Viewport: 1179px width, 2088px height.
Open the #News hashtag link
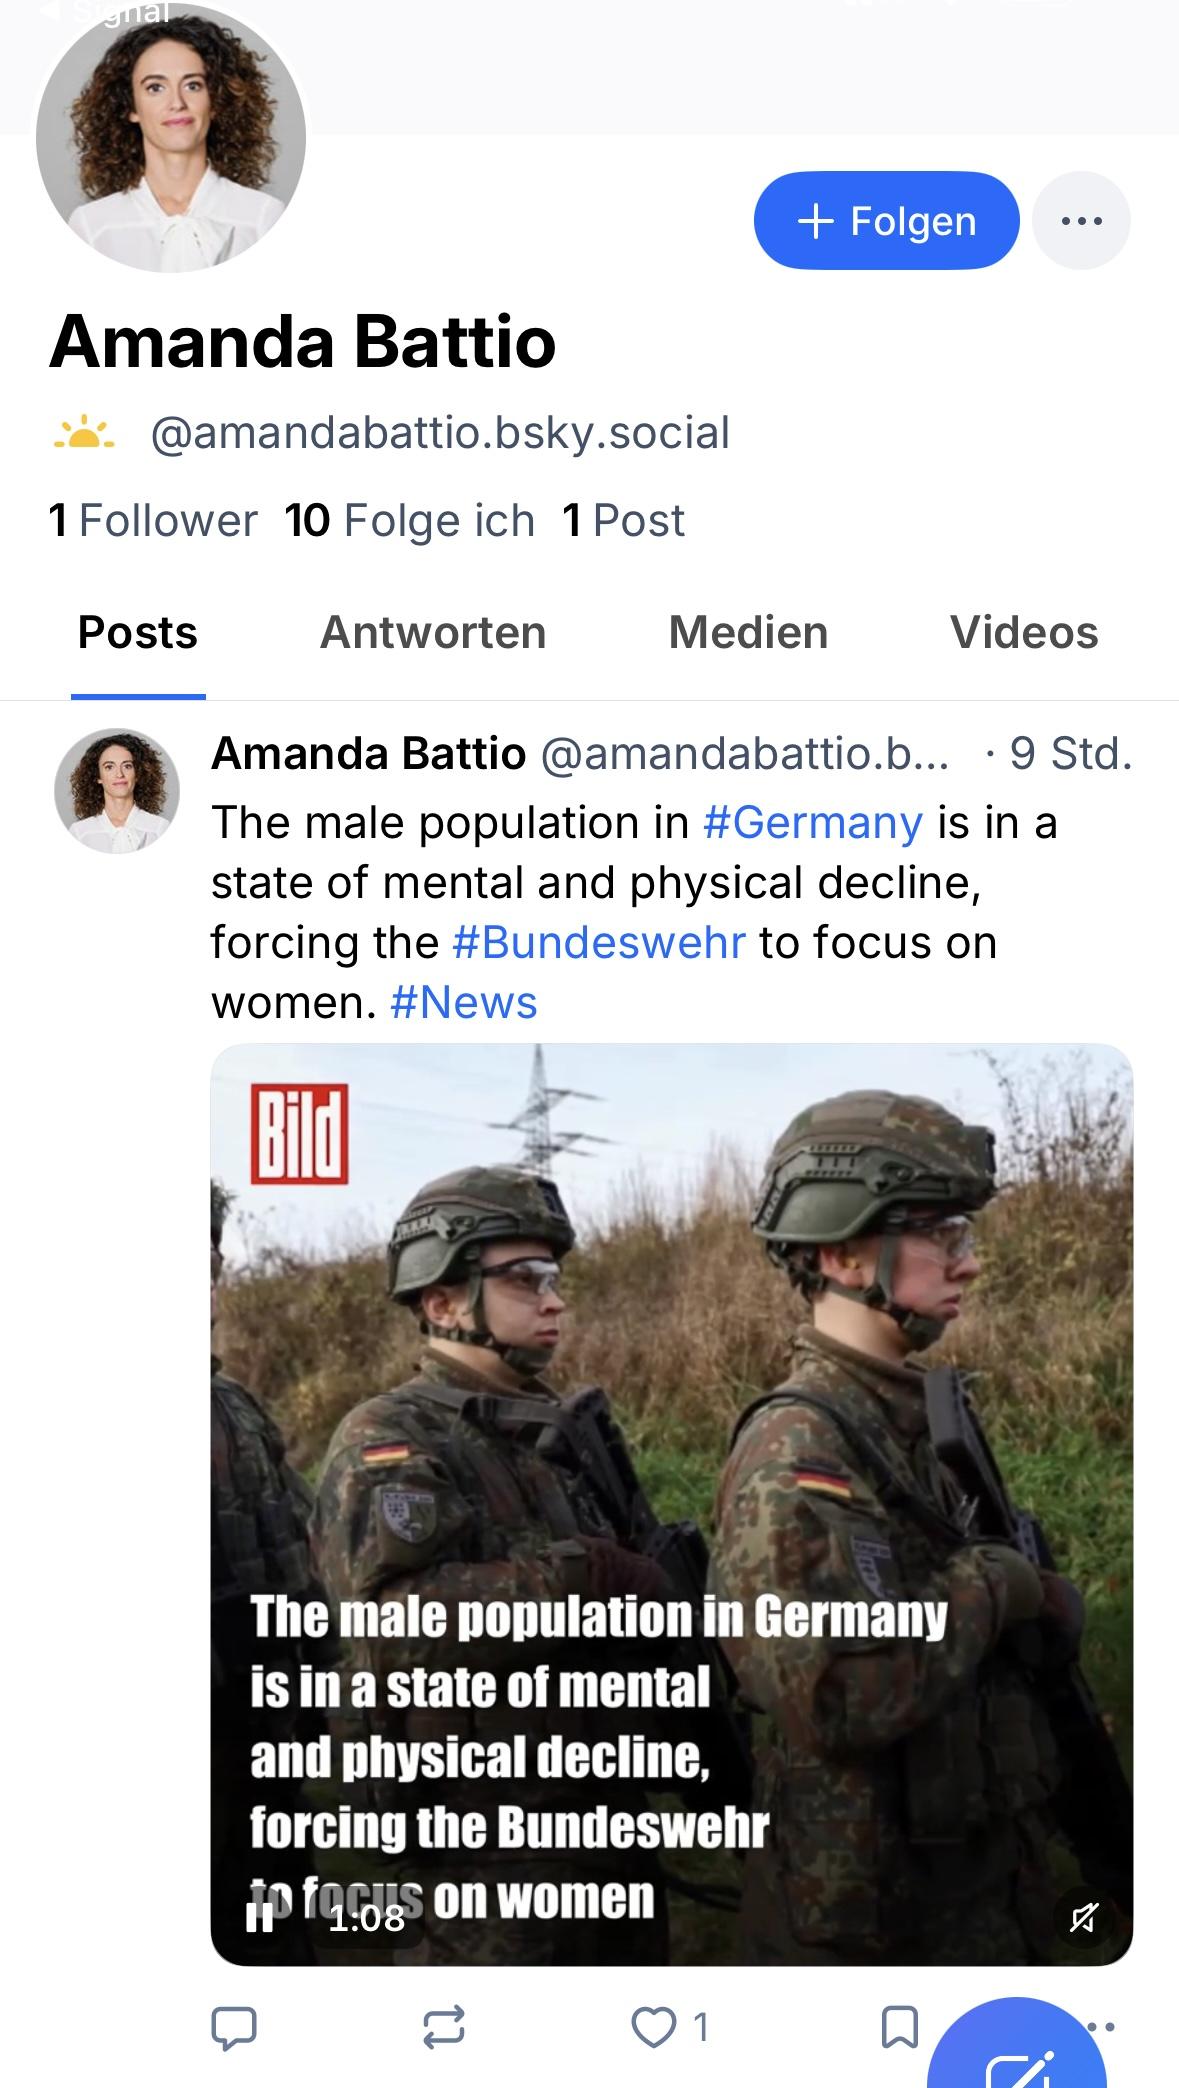[x=464, y=1003]
